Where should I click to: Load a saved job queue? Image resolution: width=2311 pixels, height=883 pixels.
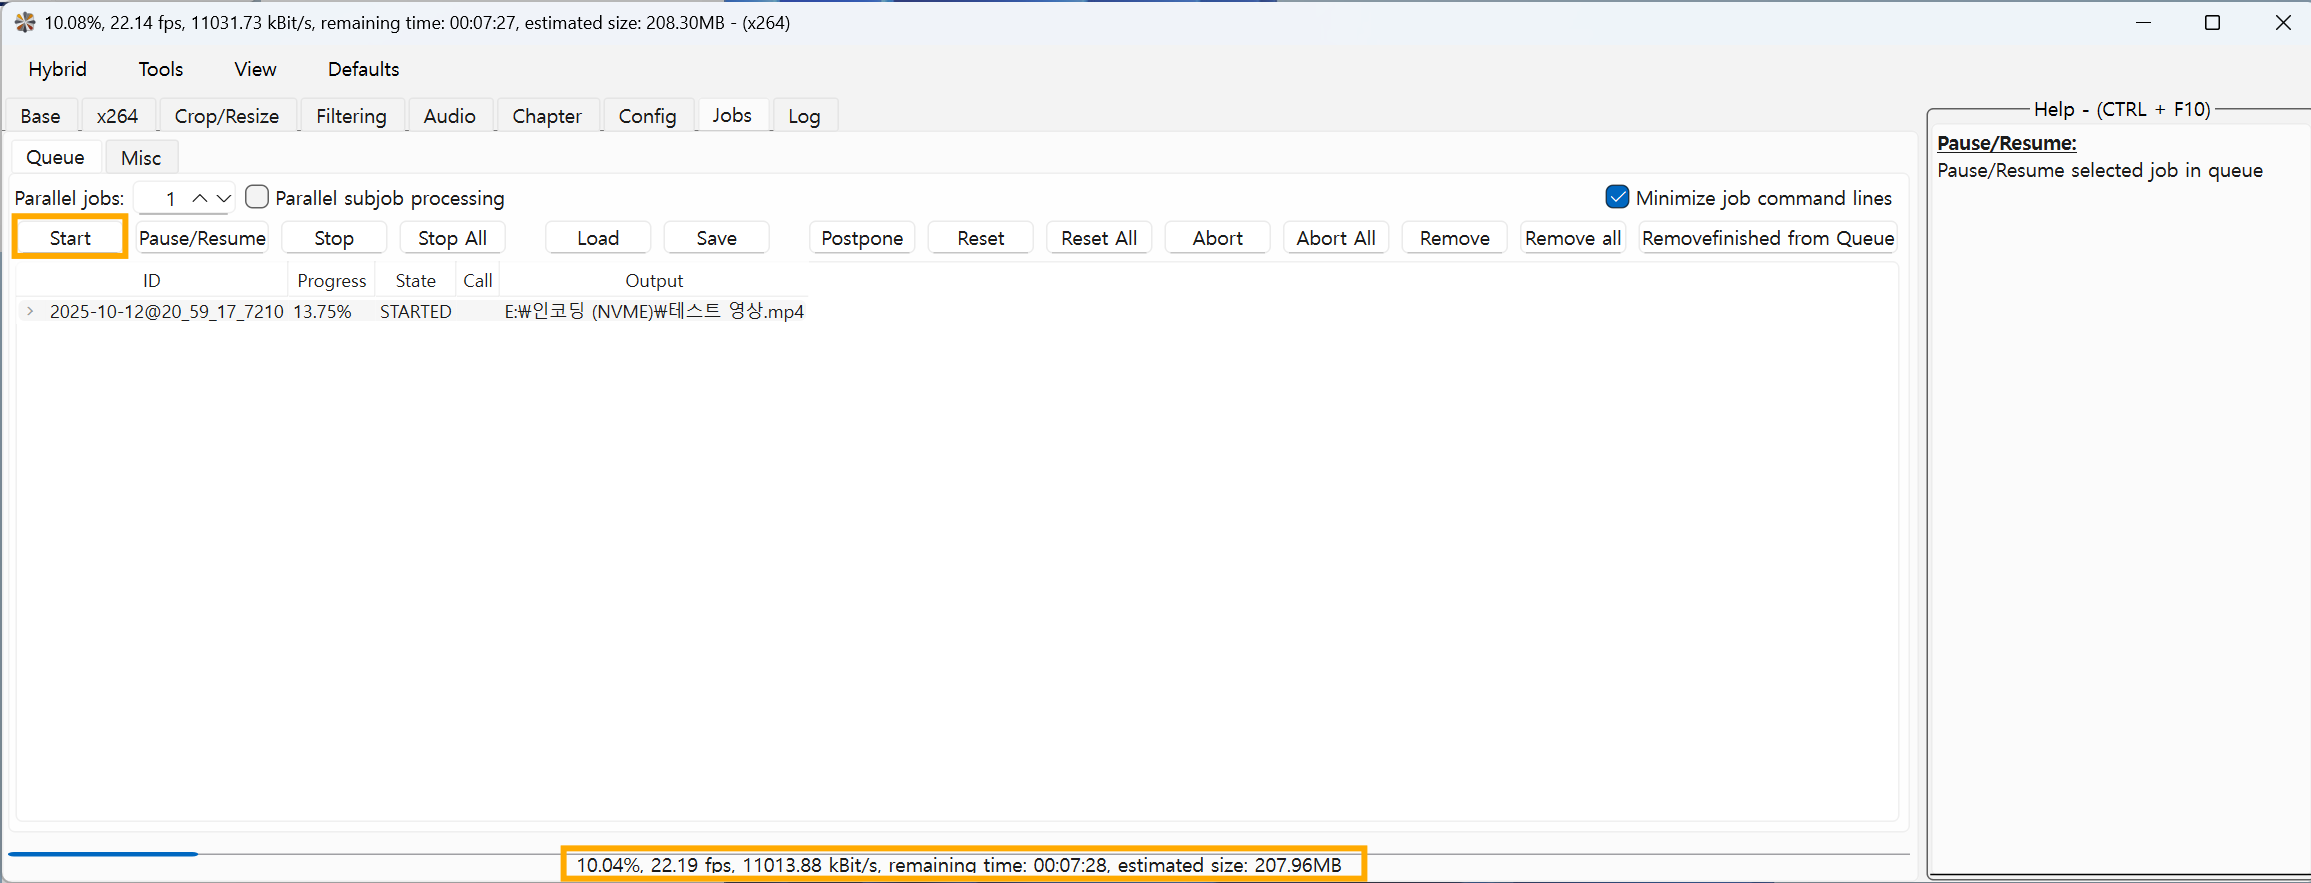pyautogui.click(x=598, y=238)
